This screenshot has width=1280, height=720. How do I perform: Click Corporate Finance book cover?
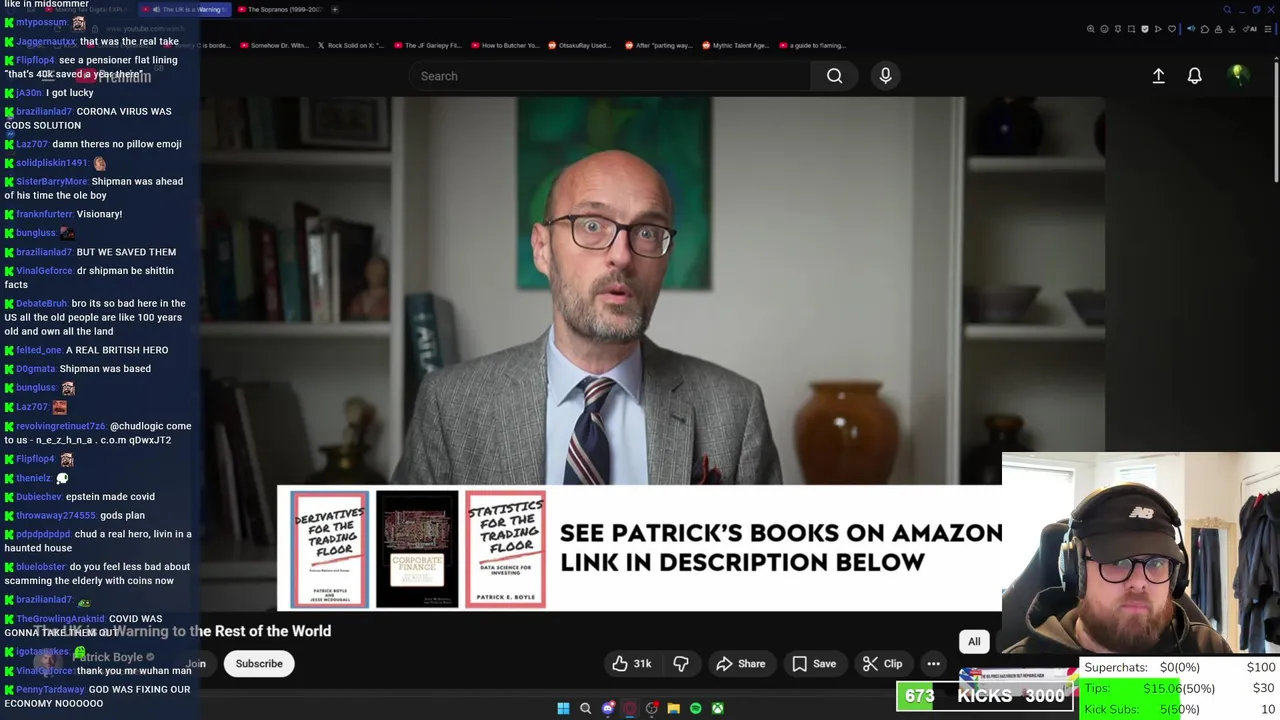point(417,549)
